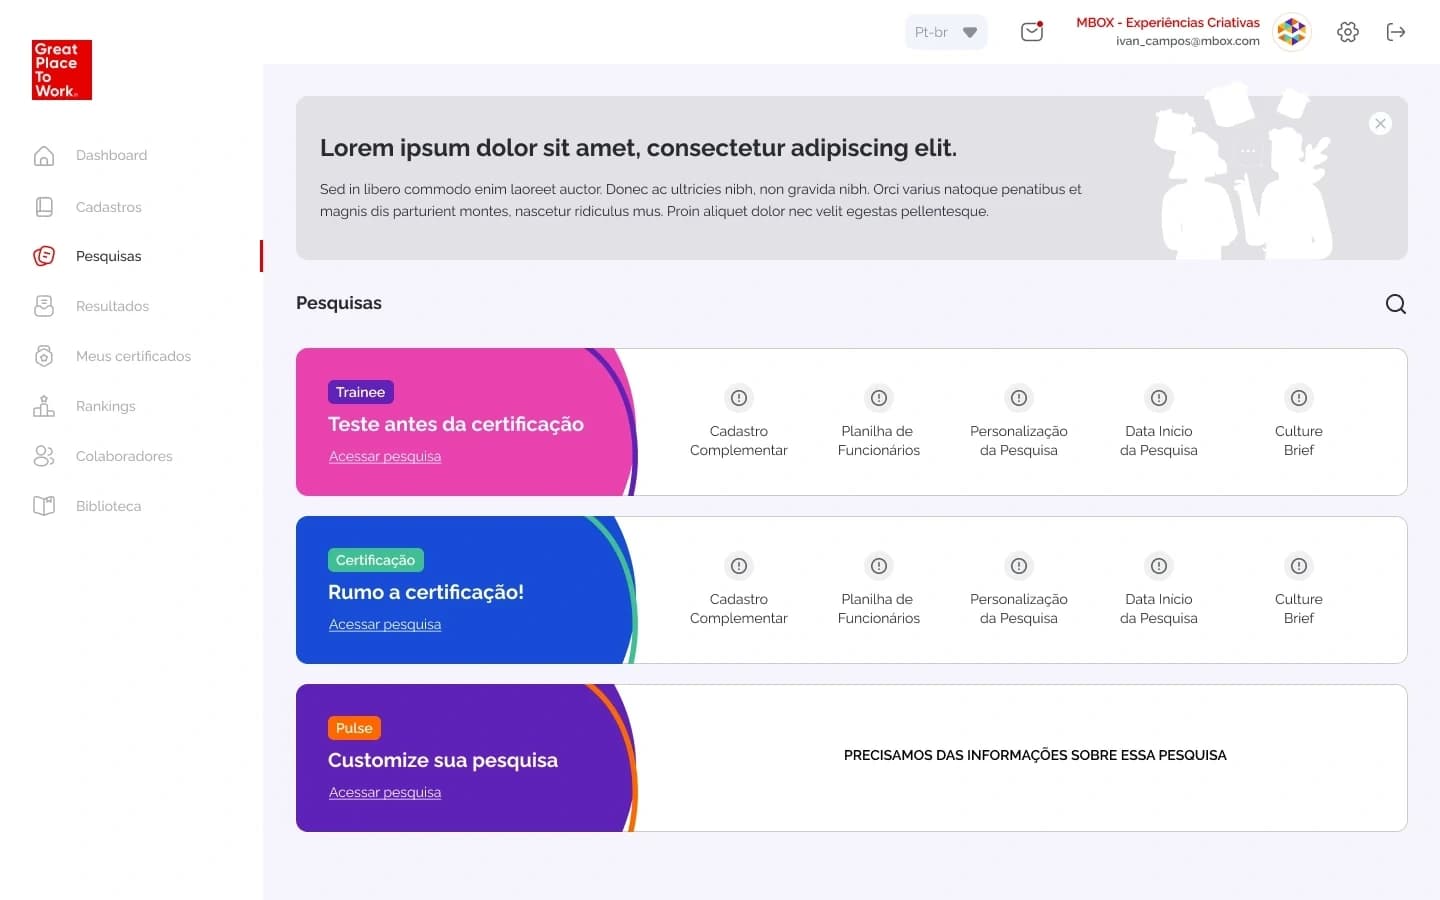Open Resultados menu item
The width and height of the screenshot is (1440, 900).
click(112, 306)
